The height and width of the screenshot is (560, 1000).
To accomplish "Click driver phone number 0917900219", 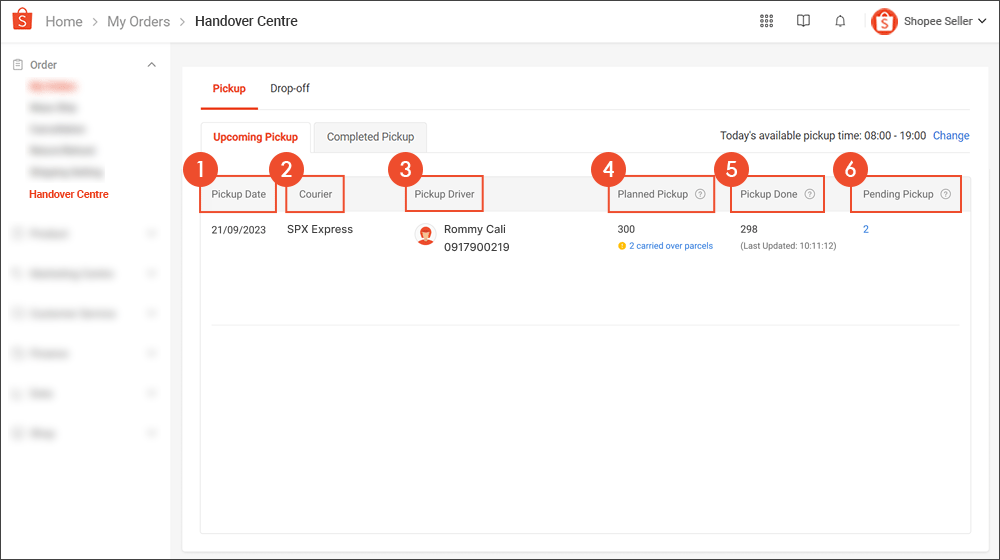I will [x=476, y=247].
